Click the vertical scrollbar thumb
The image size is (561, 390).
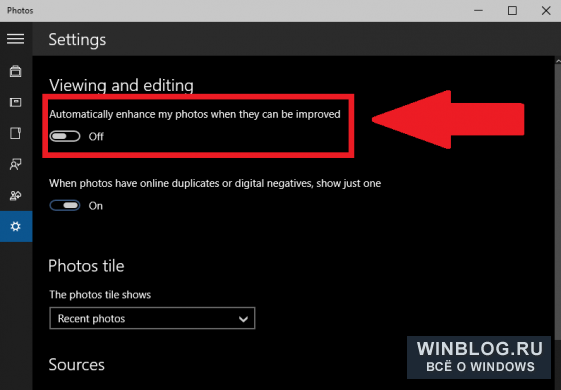point(558,202)
